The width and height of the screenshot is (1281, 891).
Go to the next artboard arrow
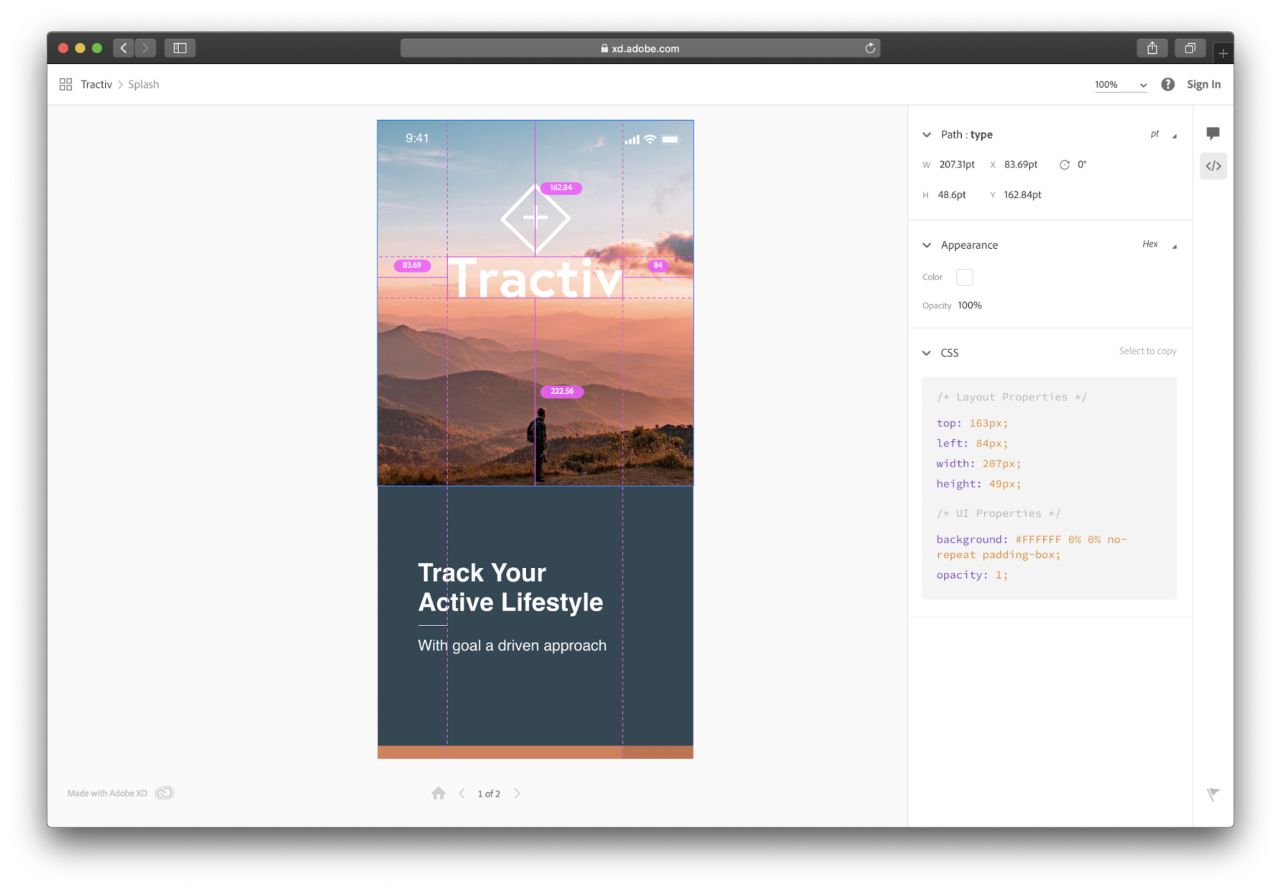coord(517,793)
